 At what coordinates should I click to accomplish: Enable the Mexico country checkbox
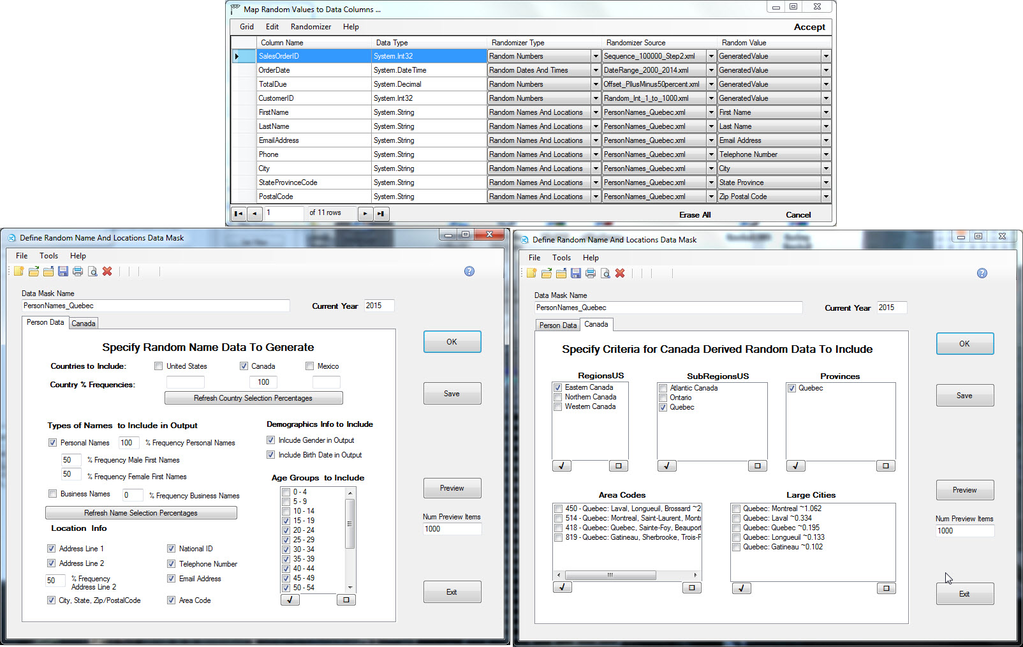point(309,366)
